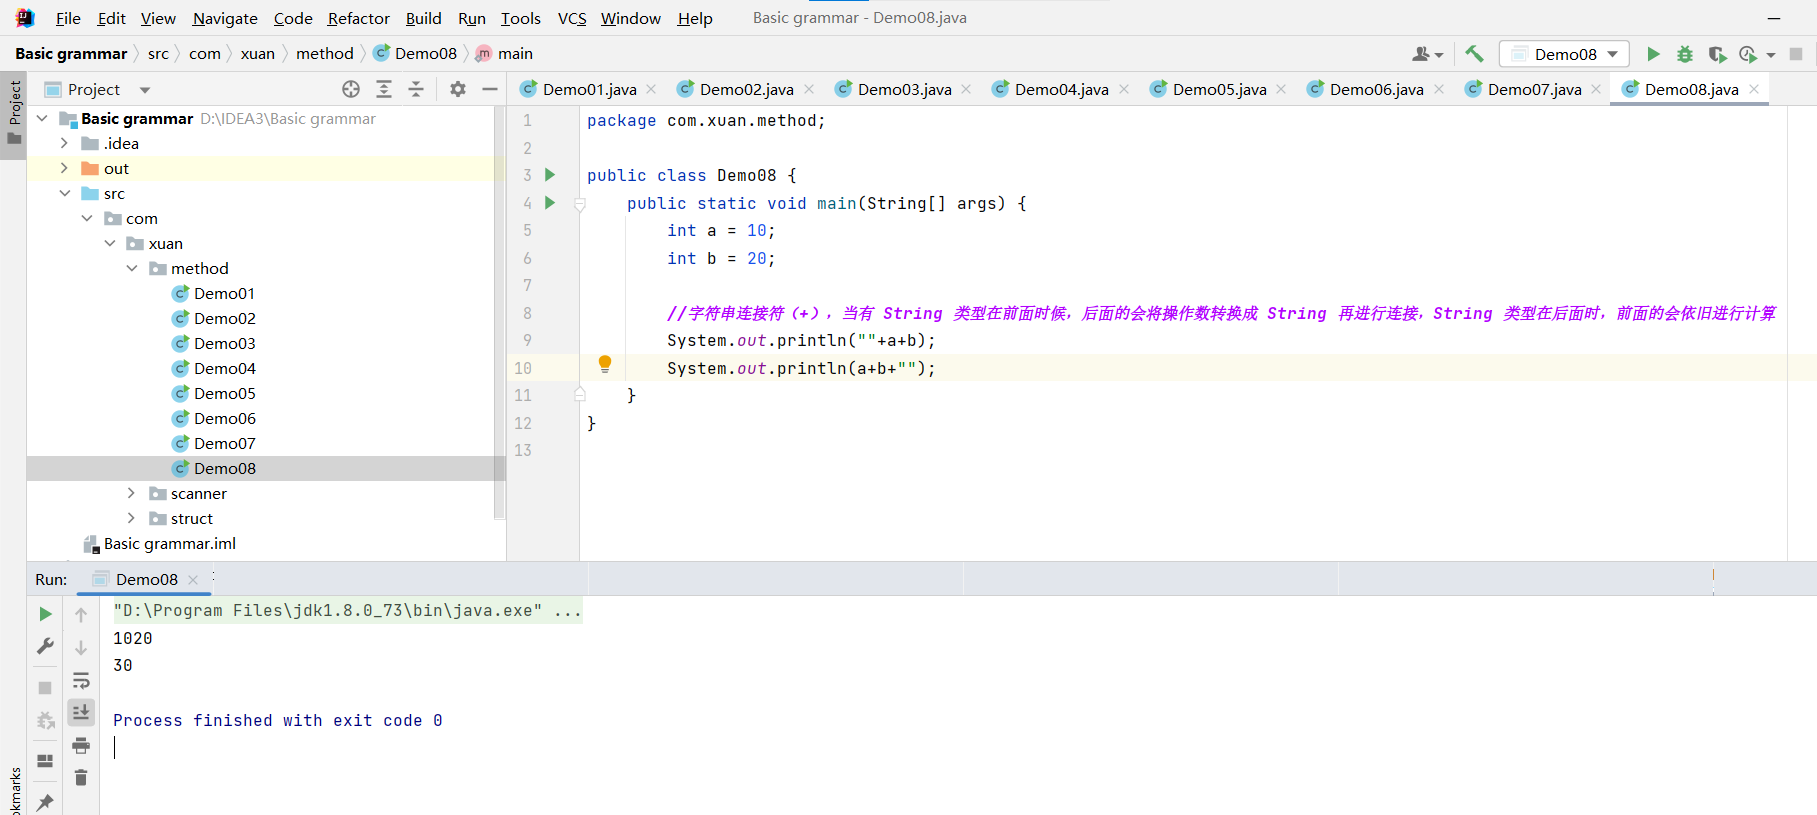Click the Print console output icon
Viewport: 1817px width, 815px height.
coord(81,745)
